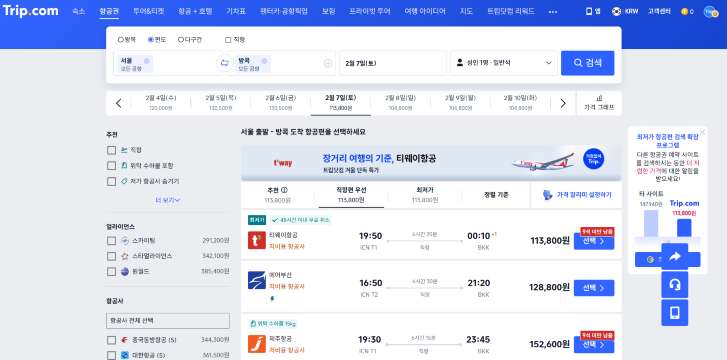Screen dimensions: 727x360
Task: Select the 직항편 우선 sort tab
Action: [351, 195]
